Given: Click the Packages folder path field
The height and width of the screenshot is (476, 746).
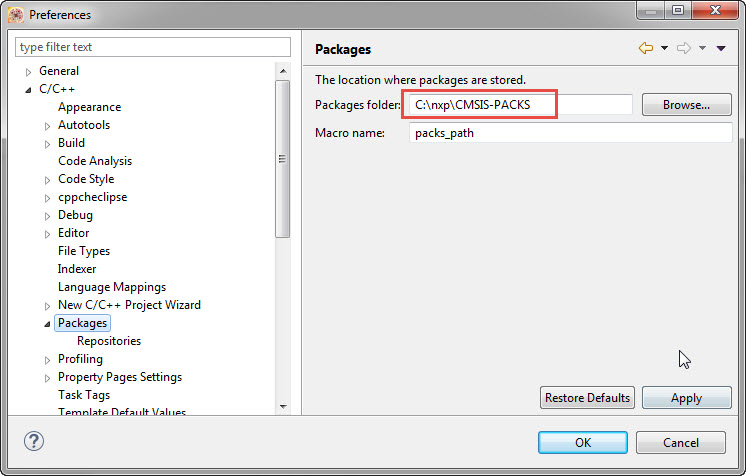Looking at the screenshot, I should coord(520,104).
